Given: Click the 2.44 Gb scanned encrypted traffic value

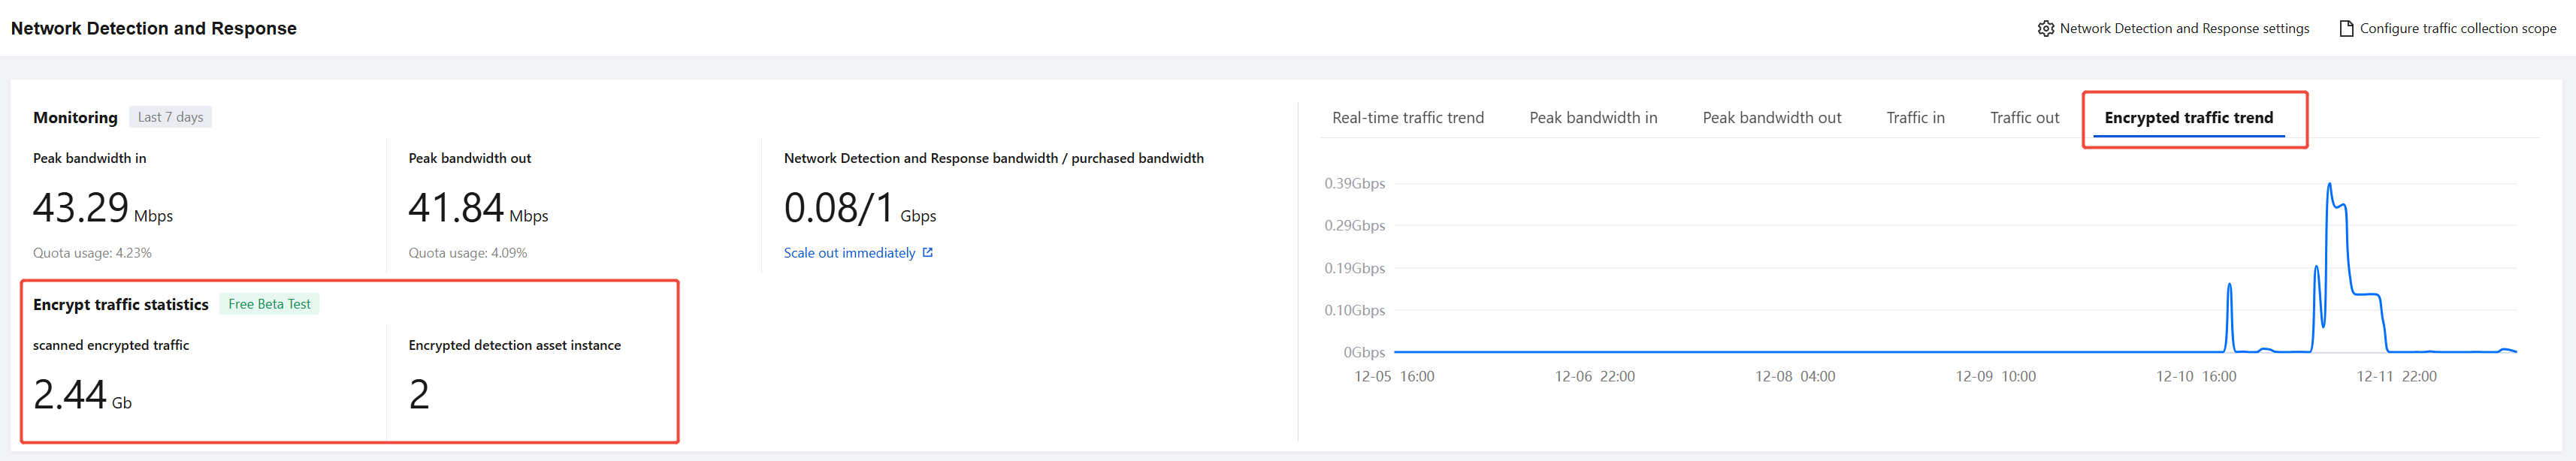Looking at the screenshot, I should tap(70, 395).
